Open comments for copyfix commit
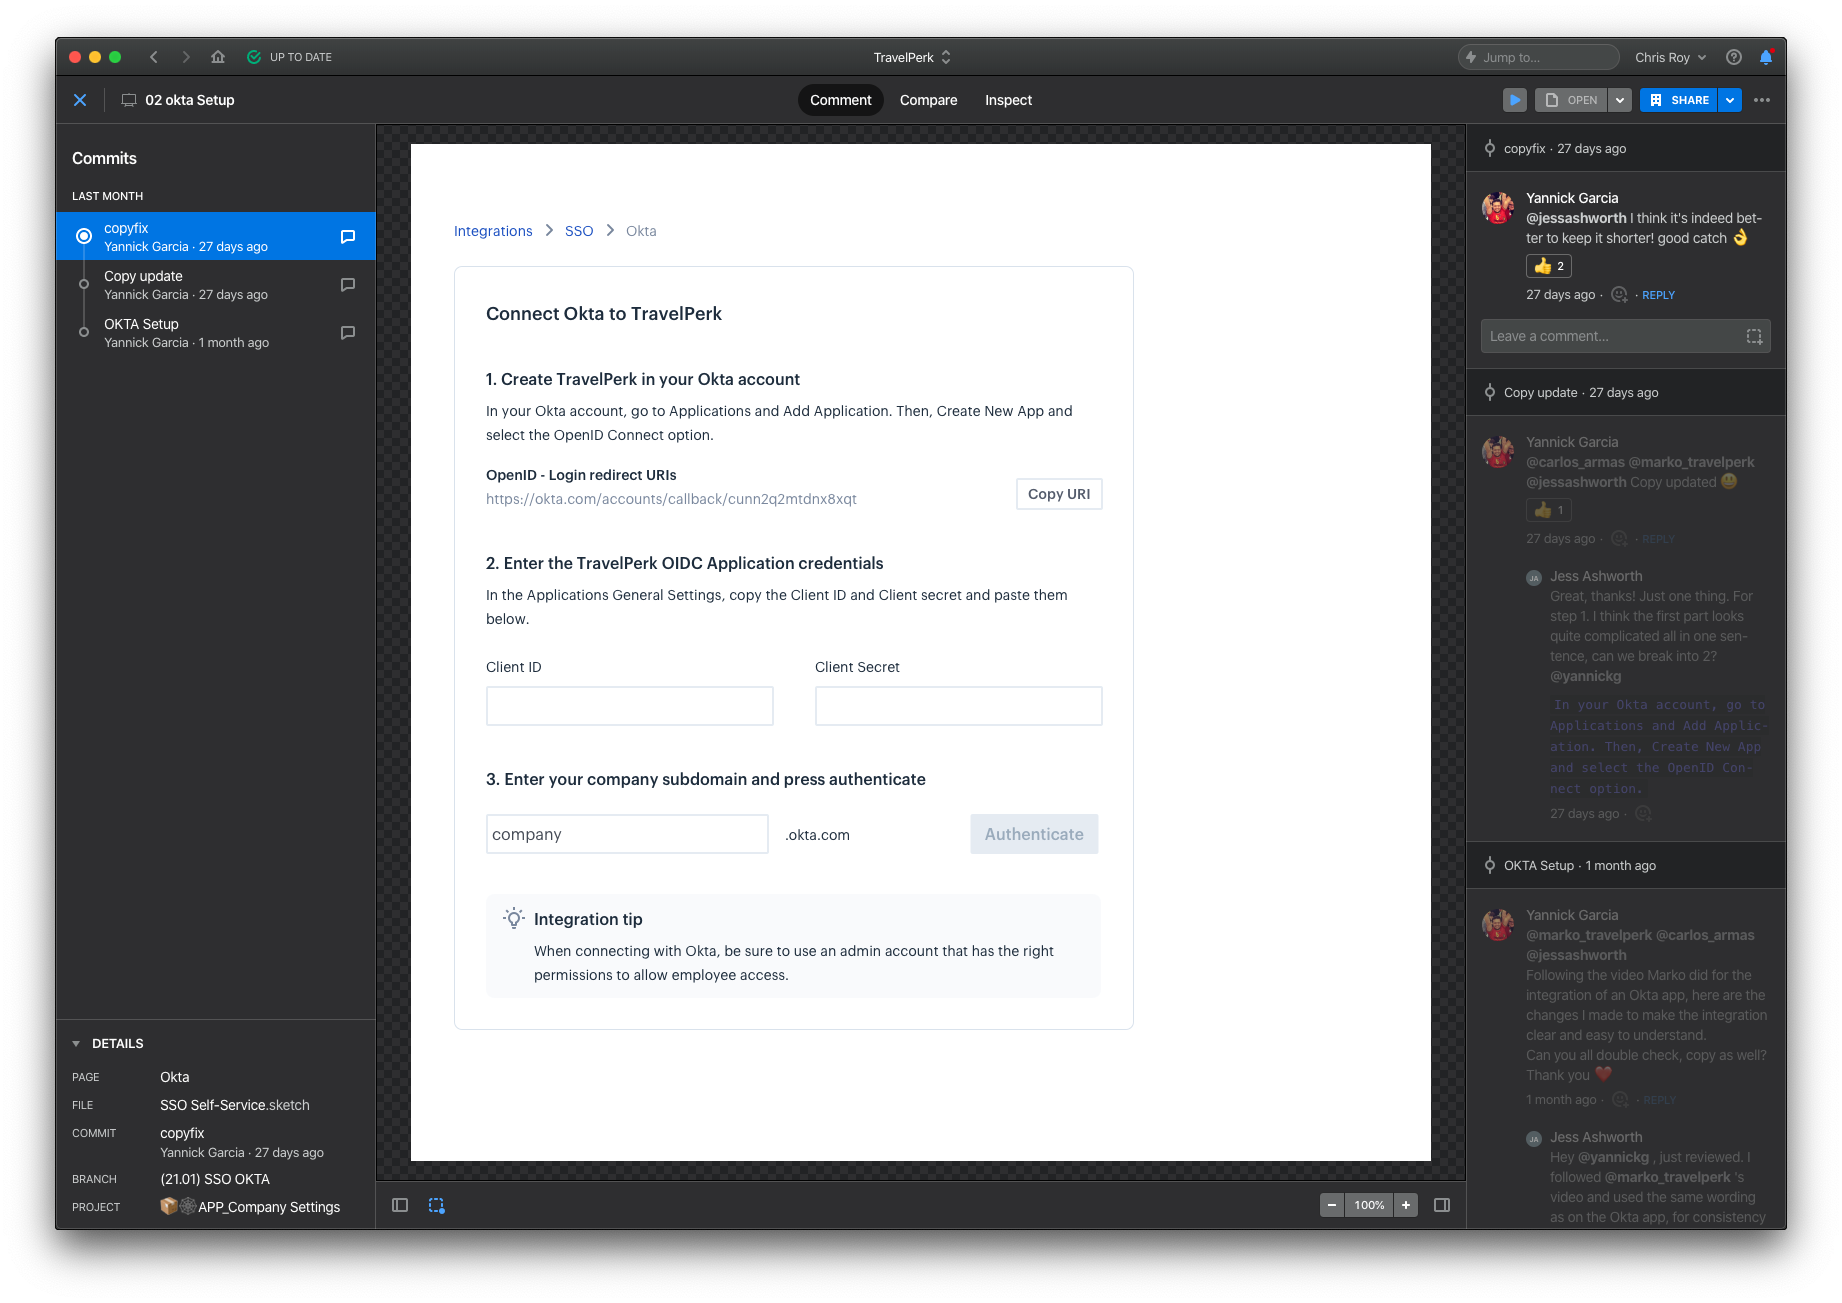Image resolution: width=1842 pixels, height=1303 pixels. click(348, 237)
